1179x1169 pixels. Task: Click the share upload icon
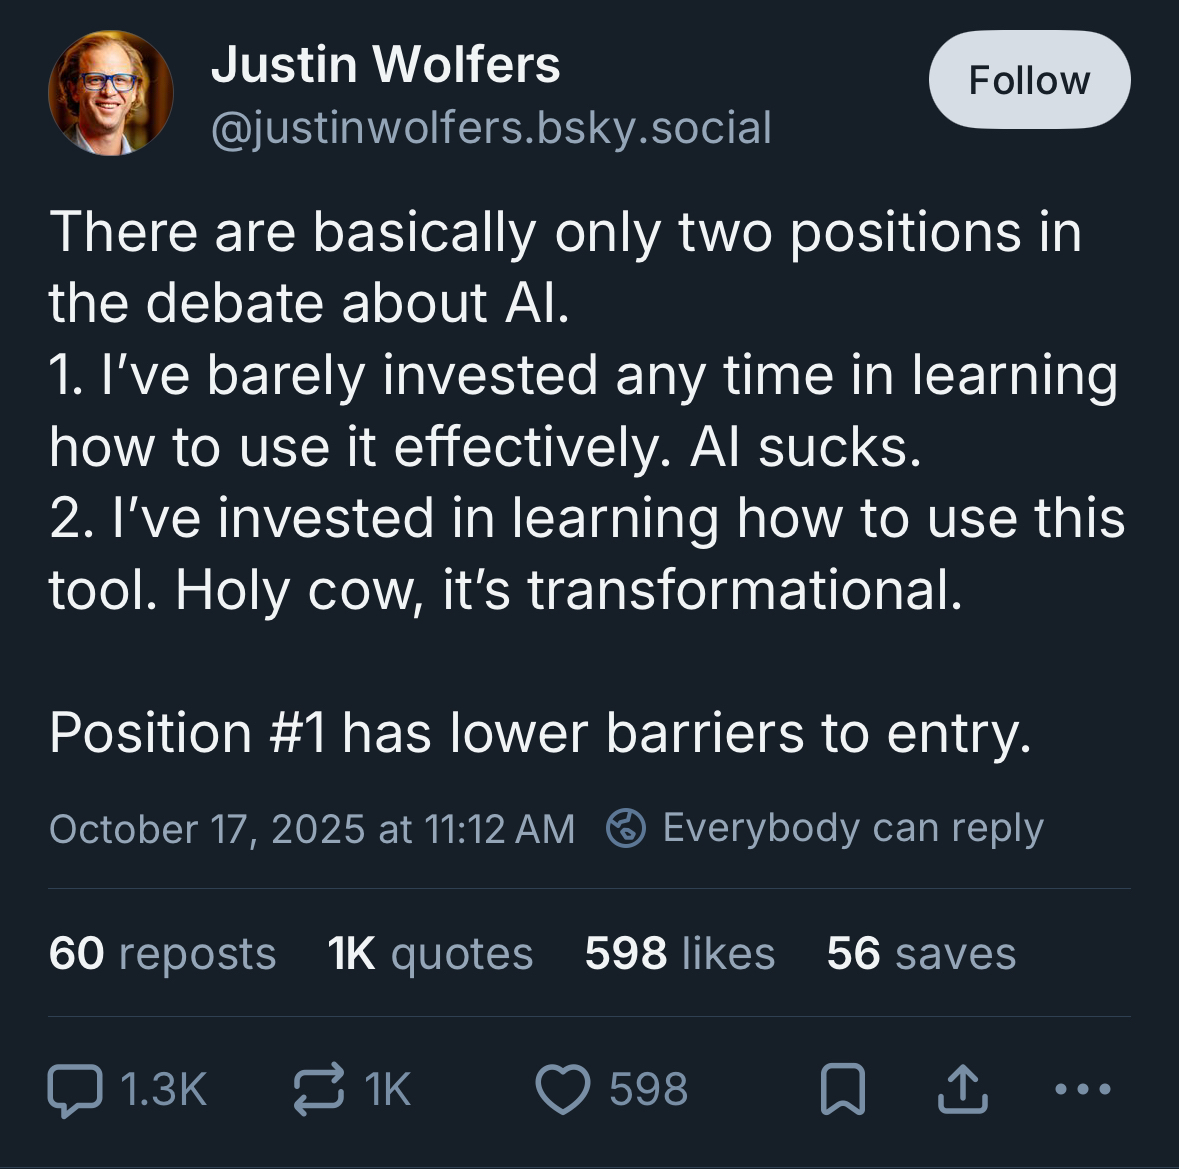pos(962,1090)
